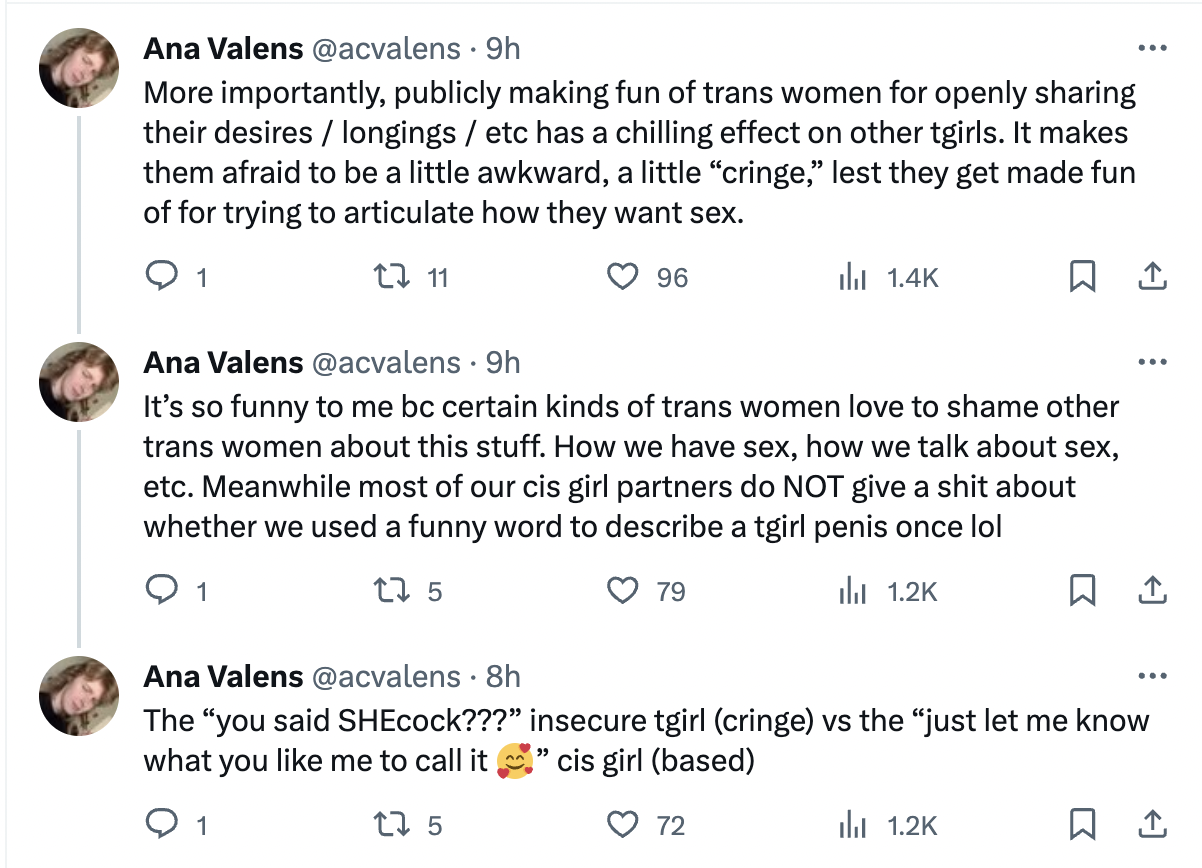Click @acvalens handle on the second tweet
The width and height of the screenshot is (1202, 868).
[x=387, y=362]
